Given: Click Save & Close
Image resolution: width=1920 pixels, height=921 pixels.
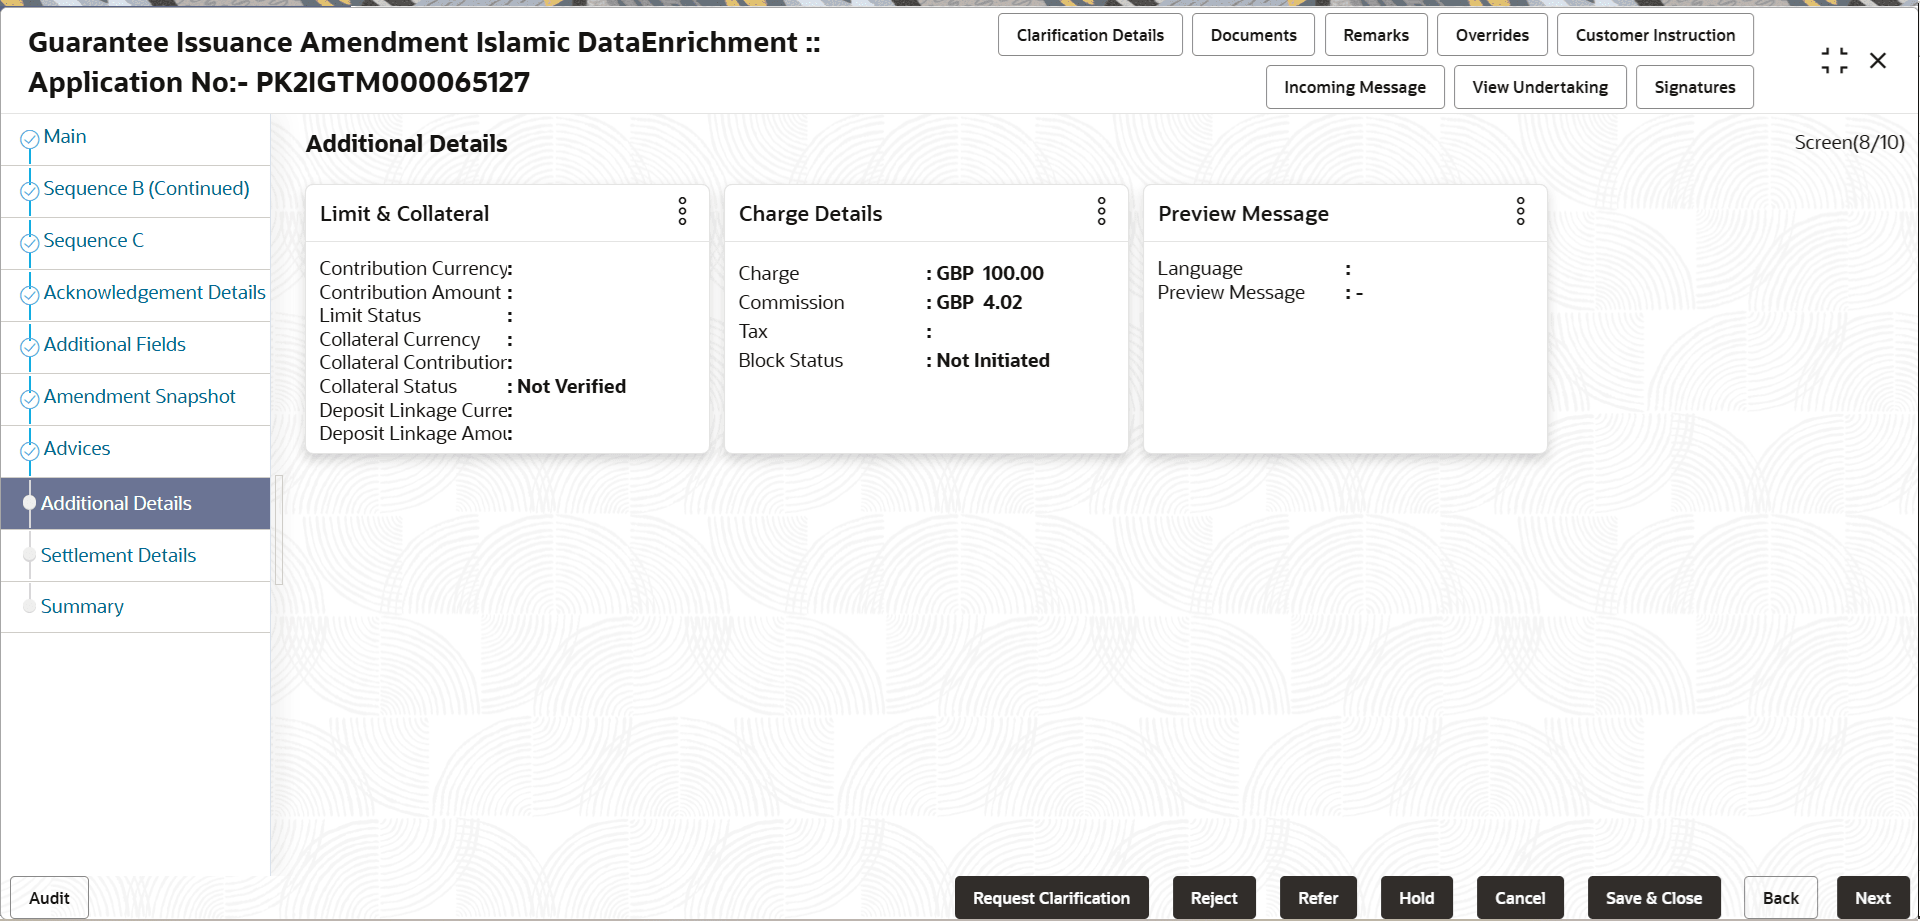Looking at the screenshot, I should point(1654,897).
